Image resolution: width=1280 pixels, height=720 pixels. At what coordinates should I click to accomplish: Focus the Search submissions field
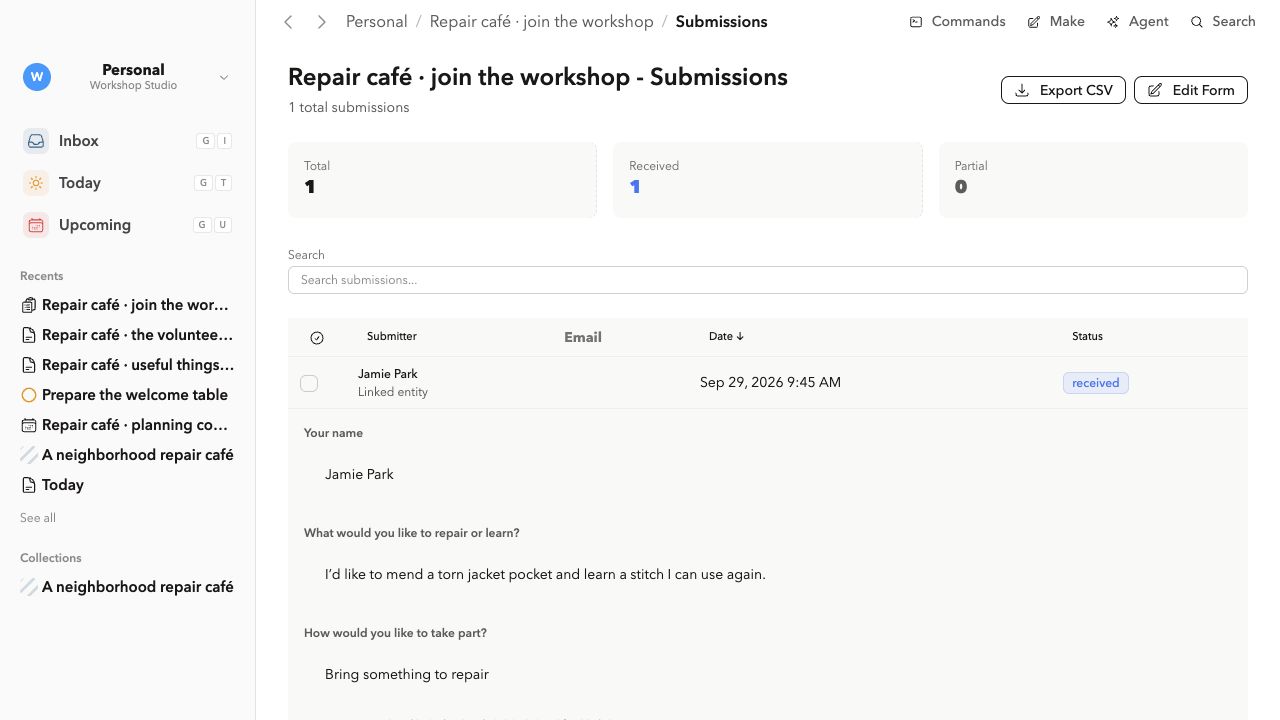768,280
